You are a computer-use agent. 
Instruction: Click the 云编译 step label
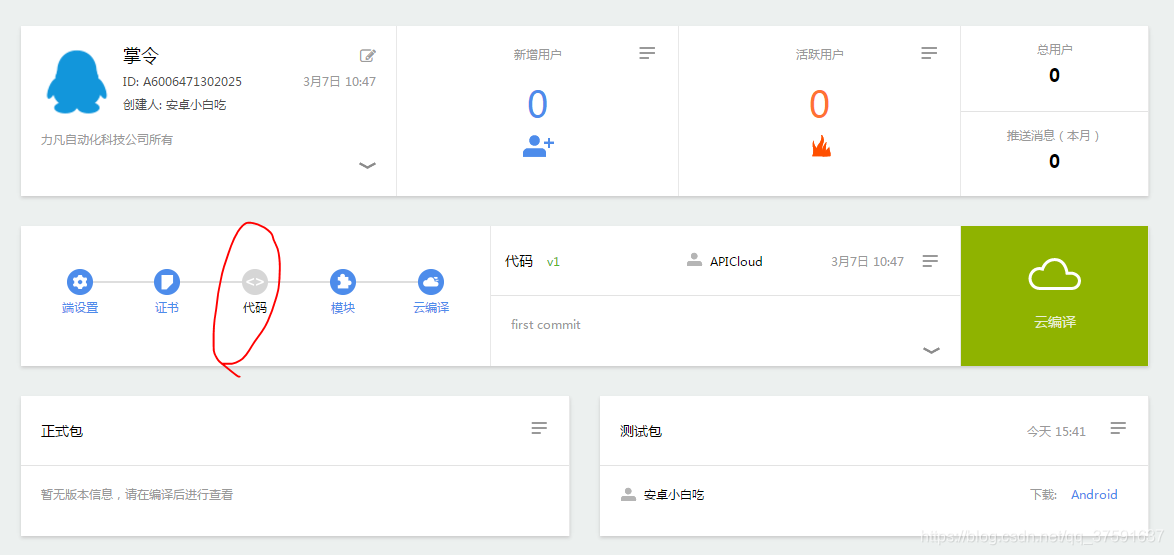click(431, 308)
